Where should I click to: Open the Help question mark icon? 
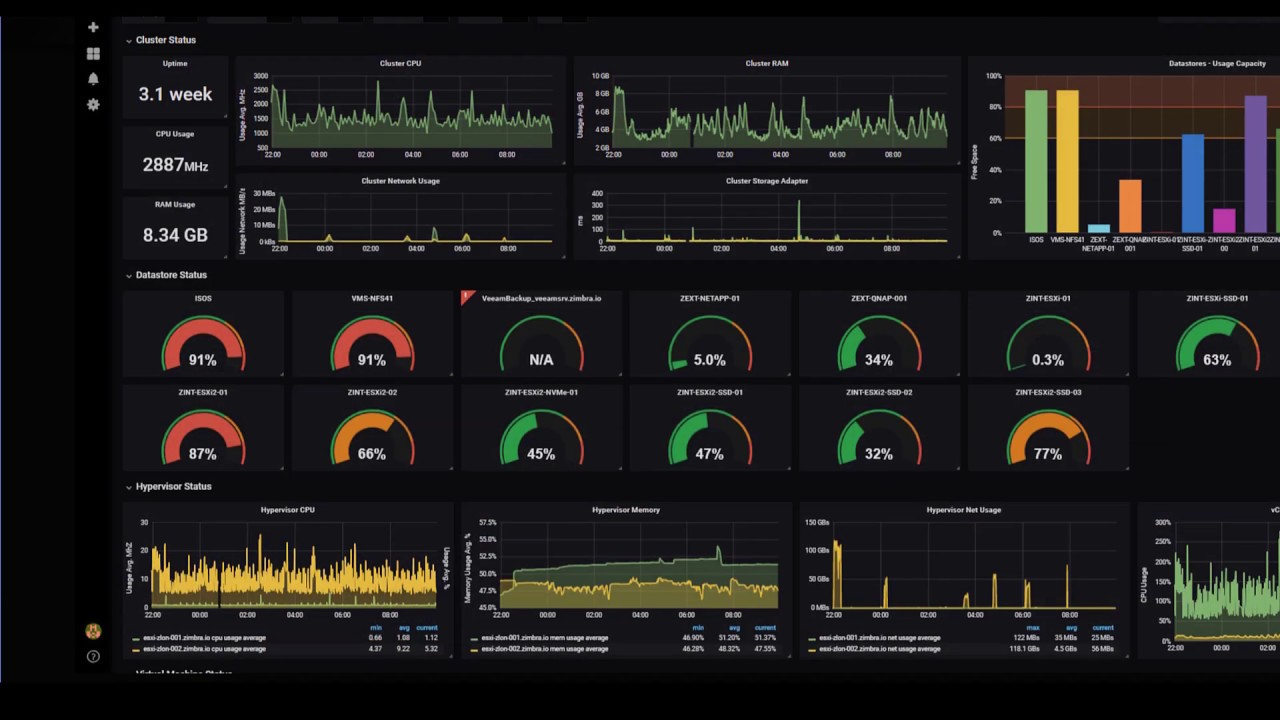(x=93, y=657)
